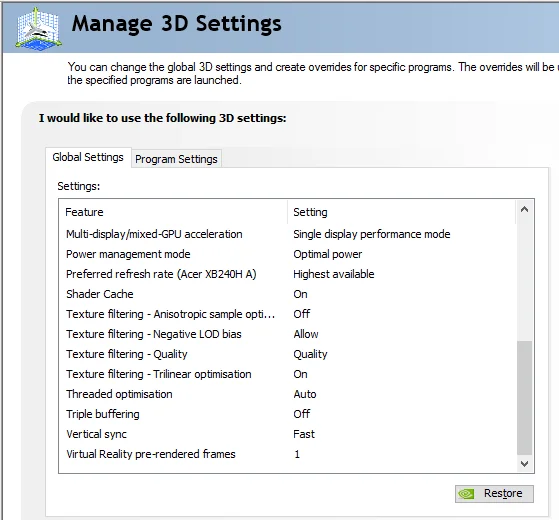This screenshot has width=559, height=520.
Task: Click the scroll down arrow in the settings list
Action: pos(524,464)
